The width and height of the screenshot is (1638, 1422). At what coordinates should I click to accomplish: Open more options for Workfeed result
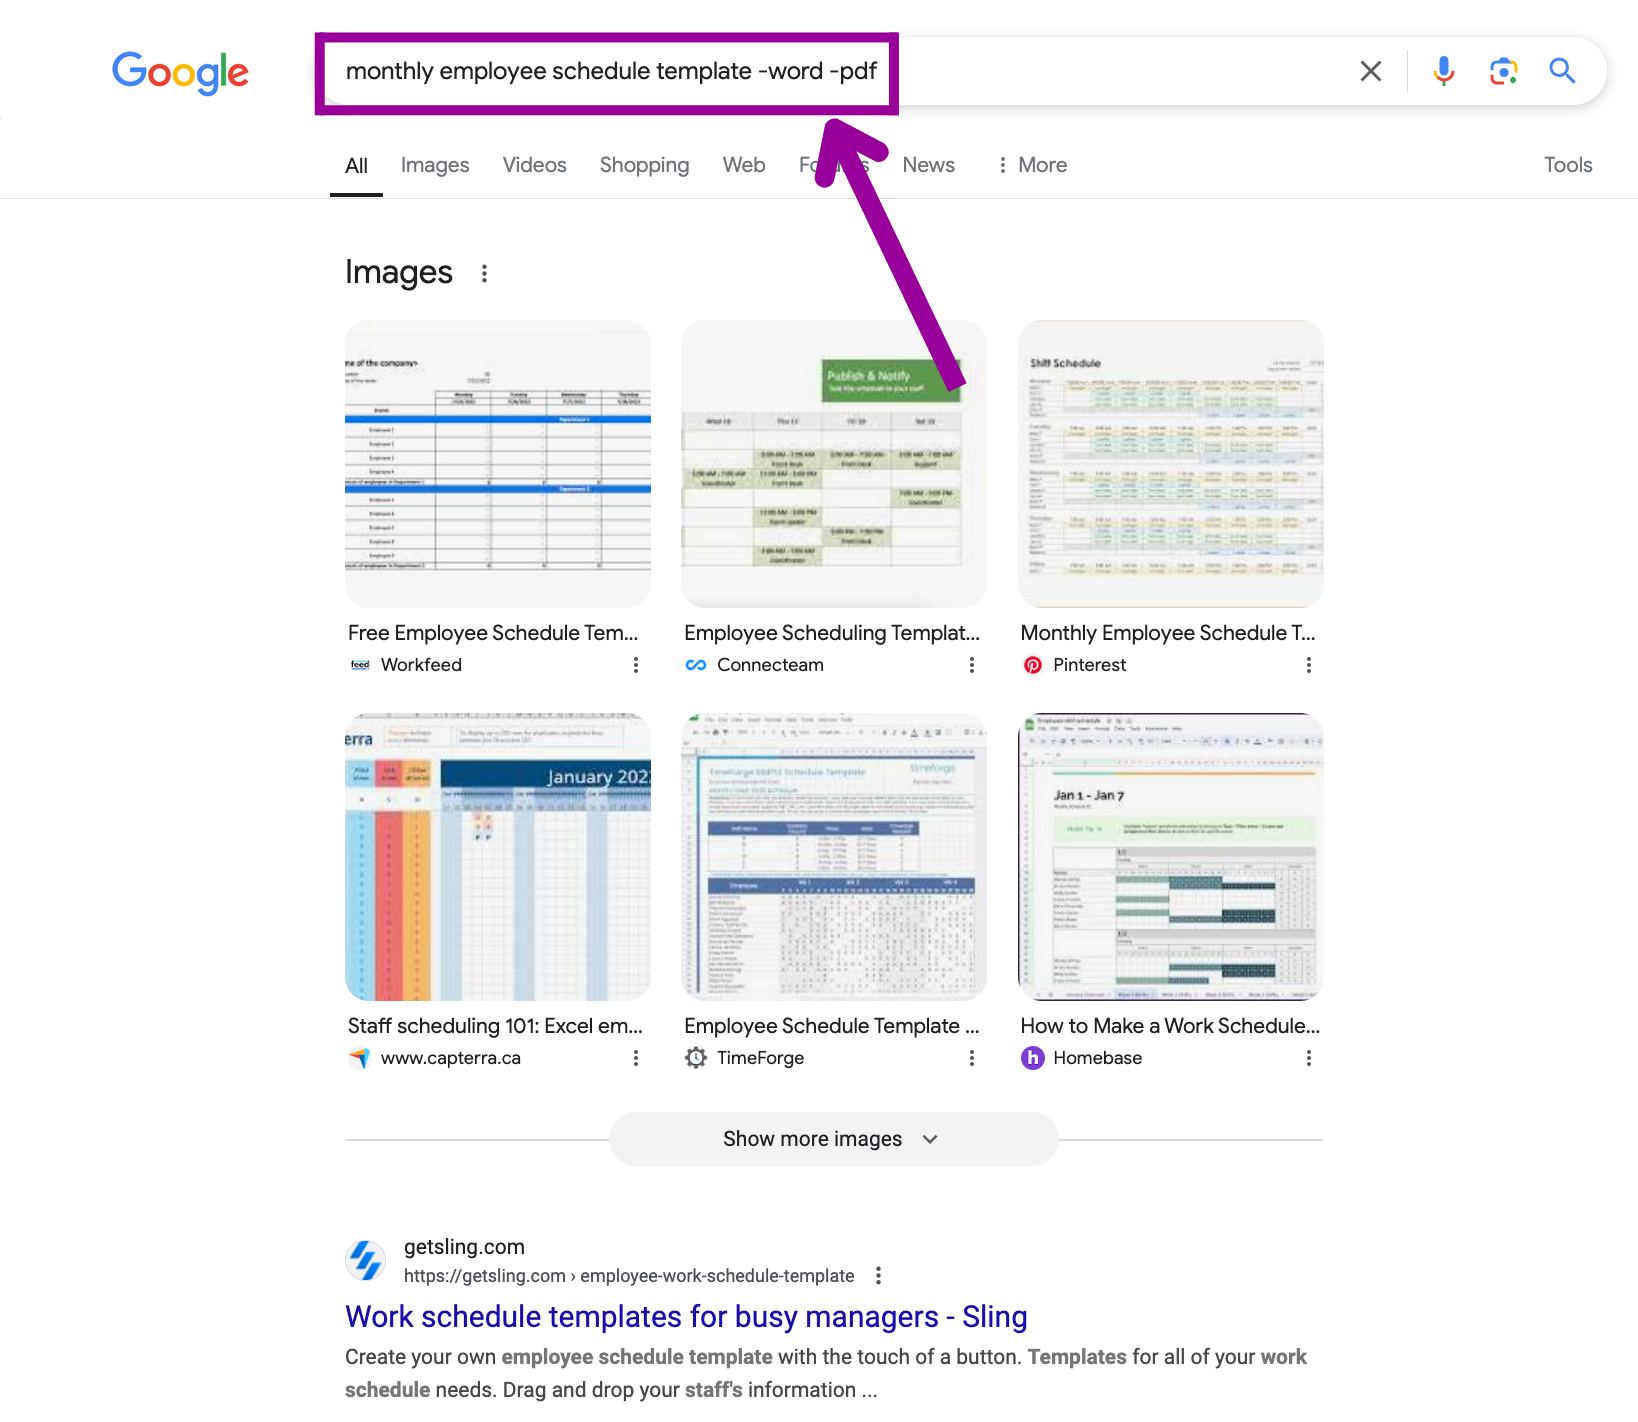pos(635,665)
